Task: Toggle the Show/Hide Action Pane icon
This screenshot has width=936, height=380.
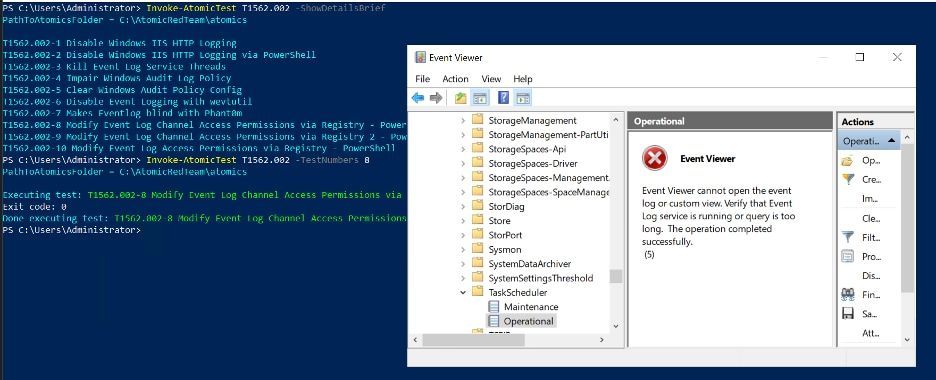Action: (523, 98)
